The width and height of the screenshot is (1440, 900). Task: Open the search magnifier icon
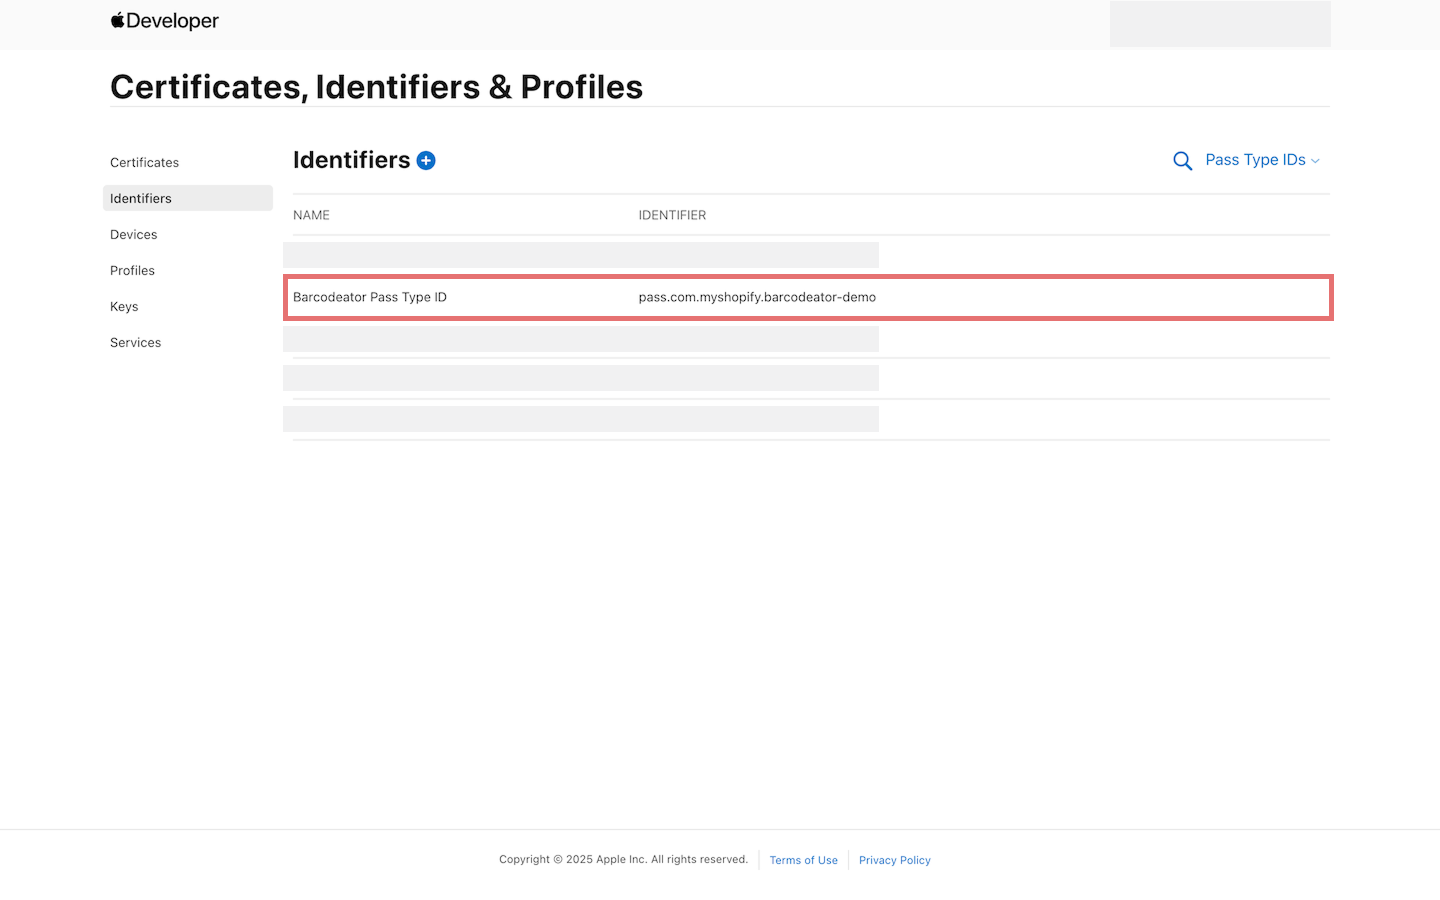[1182, 160]
